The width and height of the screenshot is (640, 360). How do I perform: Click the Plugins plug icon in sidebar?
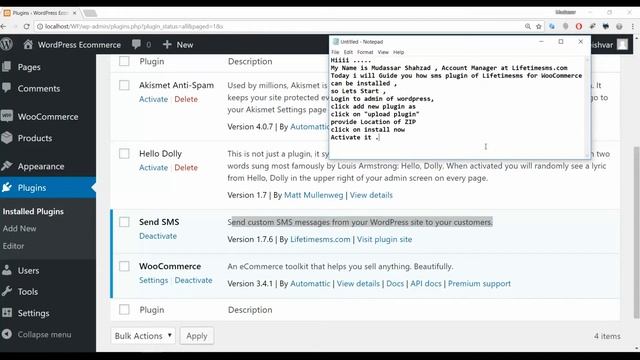point(7,187)
